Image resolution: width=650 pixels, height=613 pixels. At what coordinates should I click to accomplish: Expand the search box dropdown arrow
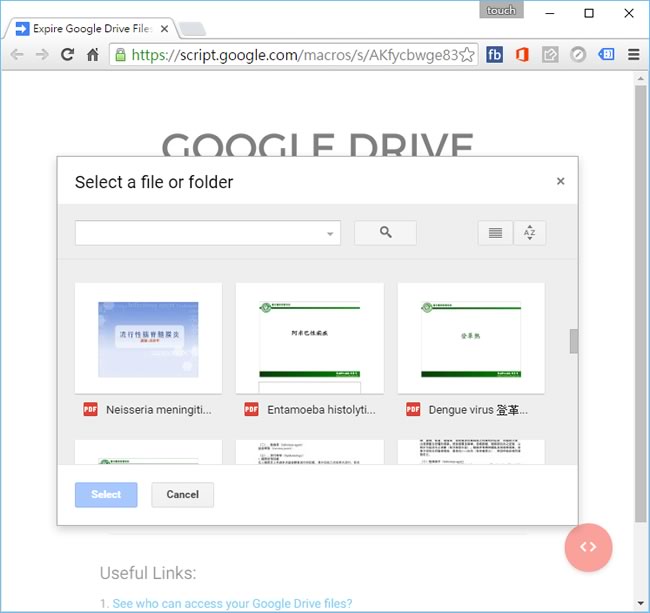330,234
